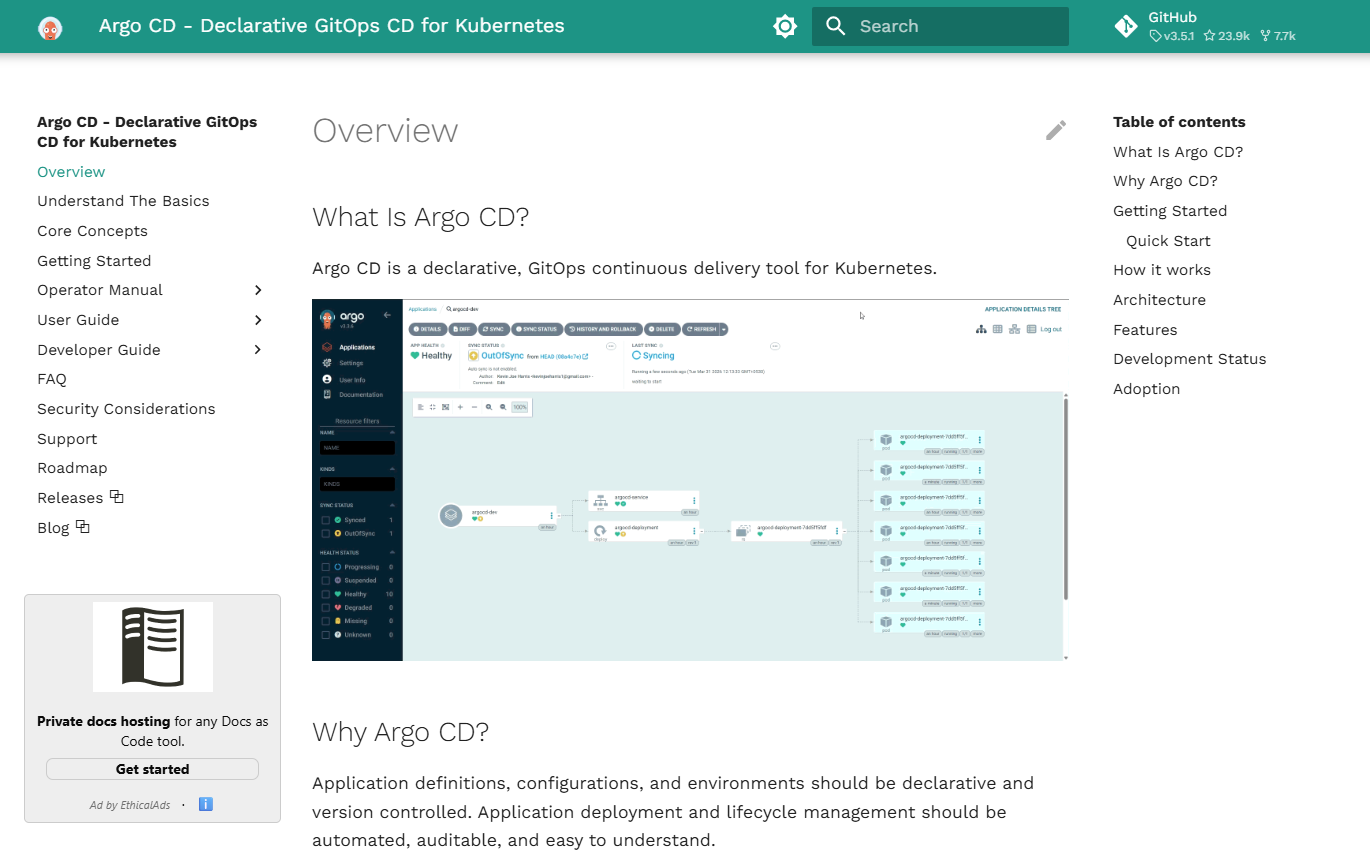This screenshot has height=863, width=1370.
Task: Open the GitHub repository via git icon
Action: [1126, 27]
